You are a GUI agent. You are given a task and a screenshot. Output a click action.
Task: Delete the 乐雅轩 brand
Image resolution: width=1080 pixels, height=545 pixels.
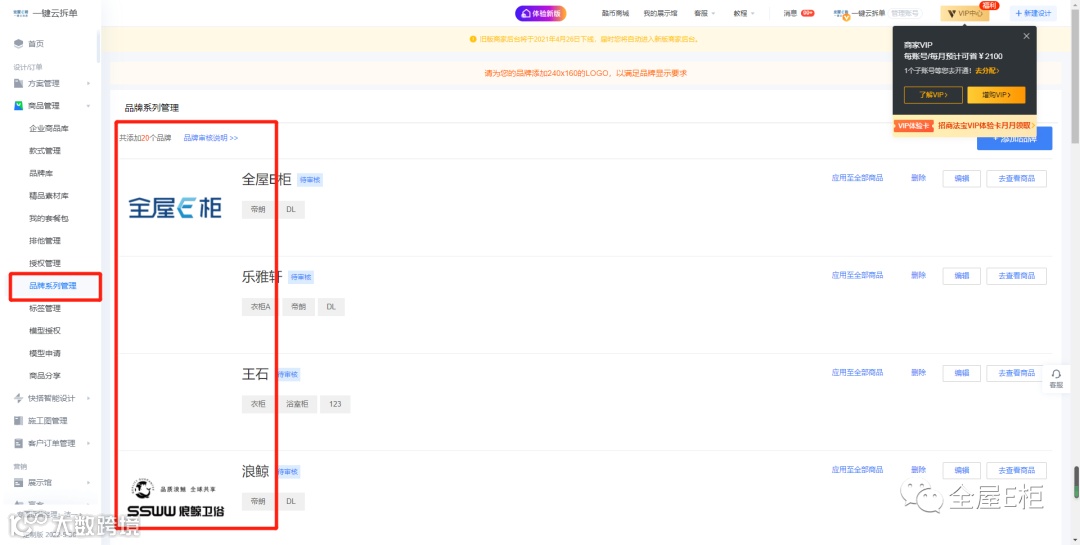click(x=918, y=275)
